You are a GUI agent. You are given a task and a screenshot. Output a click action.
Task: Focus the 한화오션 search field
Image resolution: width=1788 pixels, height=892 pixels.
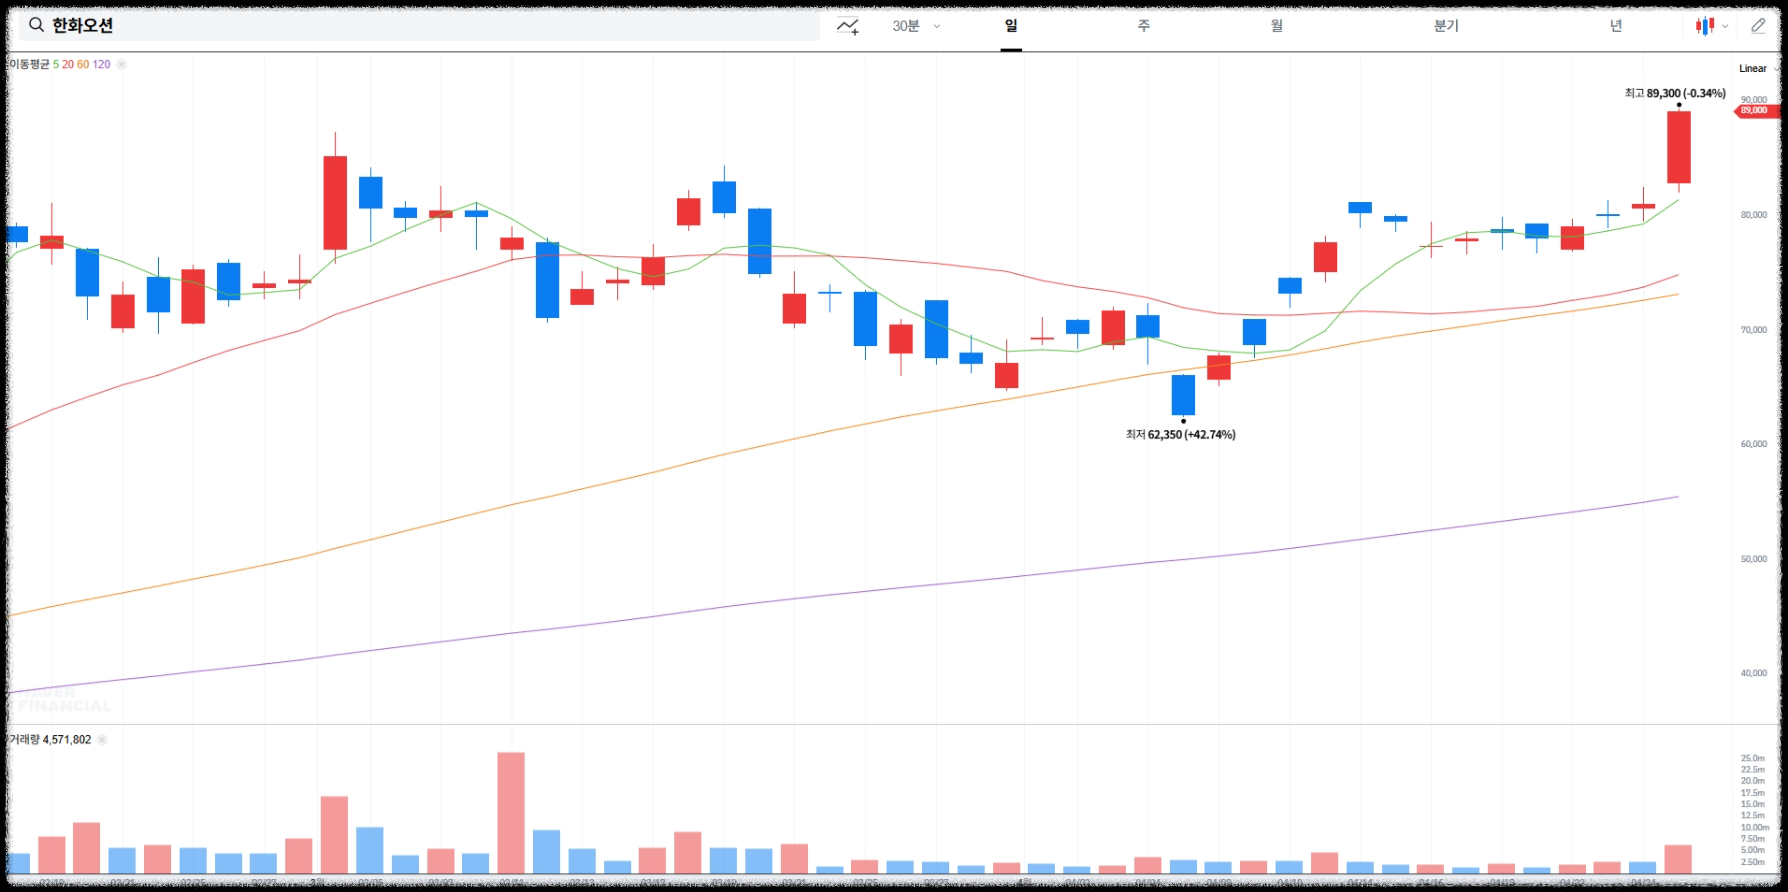[x=419, y=25]
